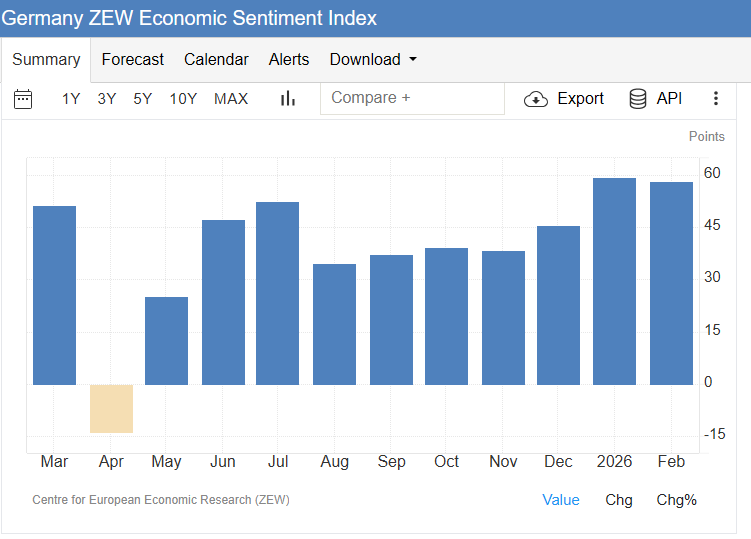
Task: Select the 5Y time range
Action: (143, 98)
